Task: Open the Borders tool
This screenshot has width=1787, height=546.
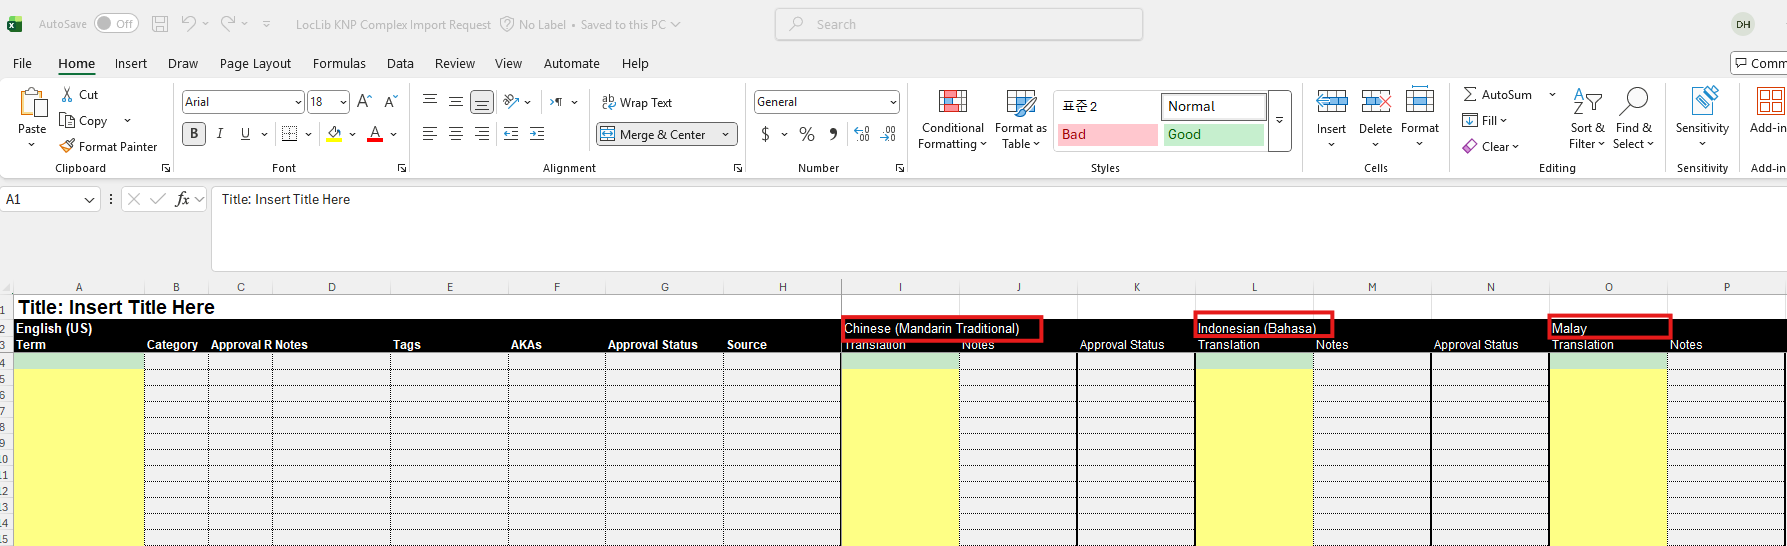Action: pos(289,134)
